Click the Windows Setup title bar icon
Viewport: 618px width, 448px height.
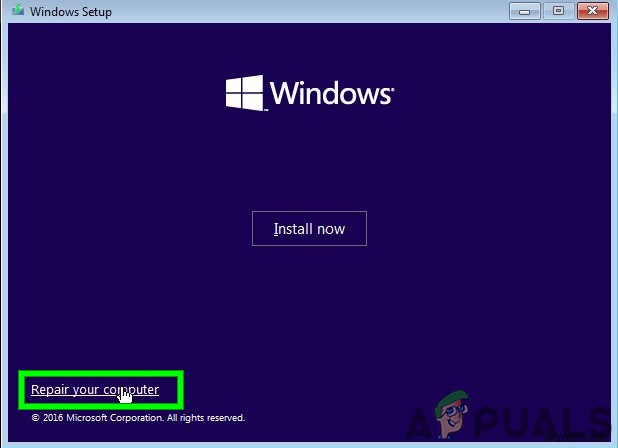[18, 11]
